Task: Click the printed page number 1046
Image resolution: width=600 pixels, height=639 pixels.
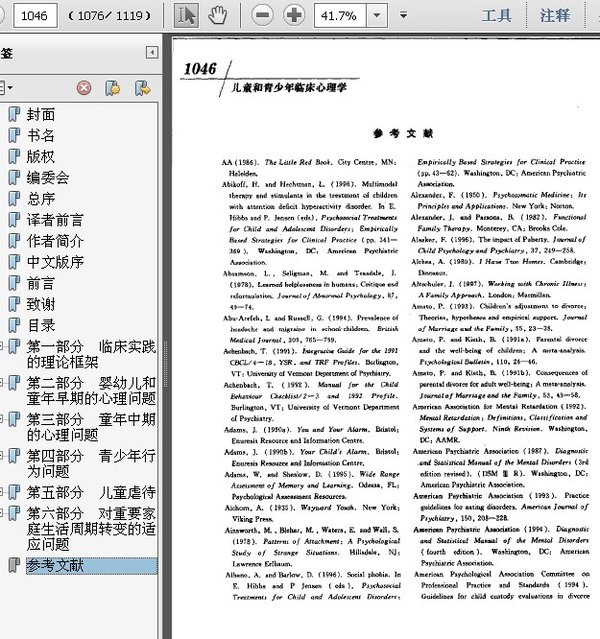Action: 200,69
